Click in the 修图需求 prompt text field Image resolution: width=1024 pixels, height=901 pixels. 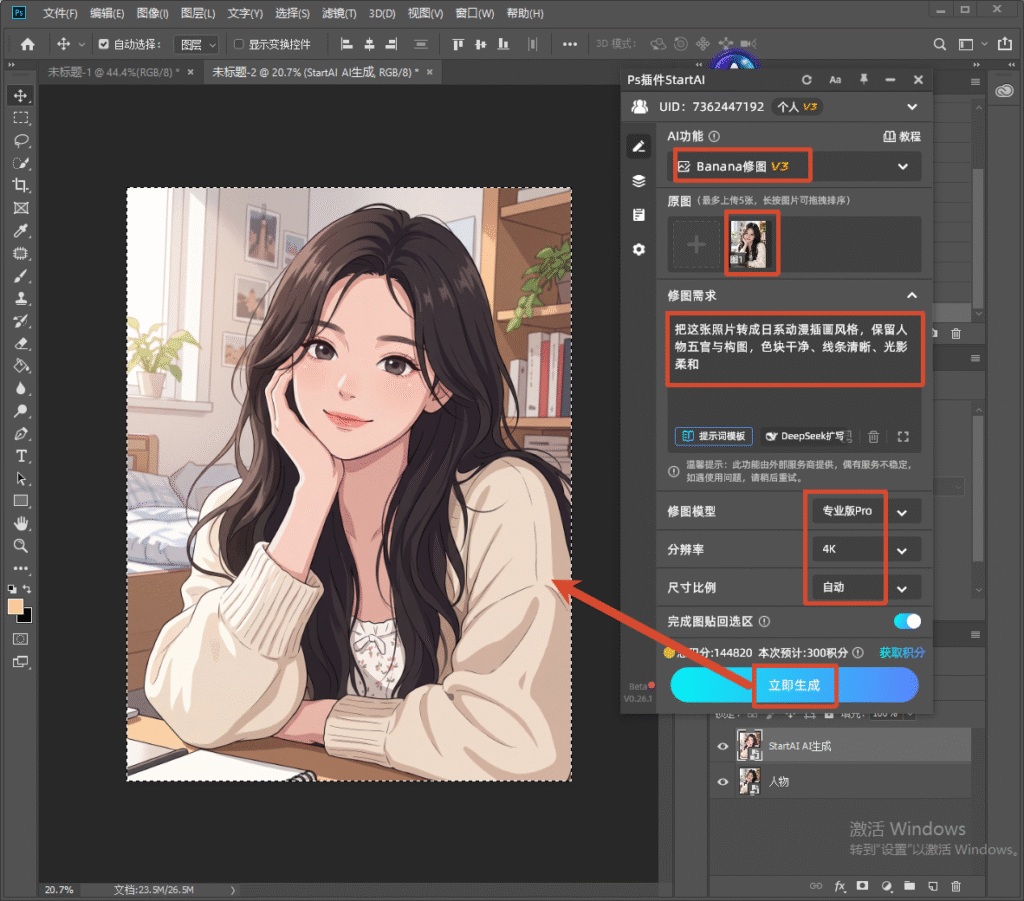(x=795, y=370)
